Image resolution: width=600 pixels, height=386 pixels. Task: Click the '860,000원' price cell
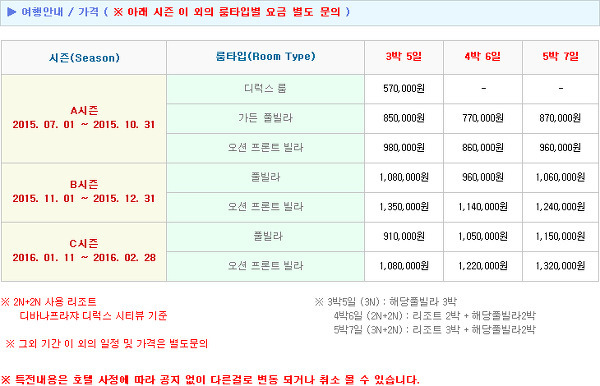[x=483, y=148]
